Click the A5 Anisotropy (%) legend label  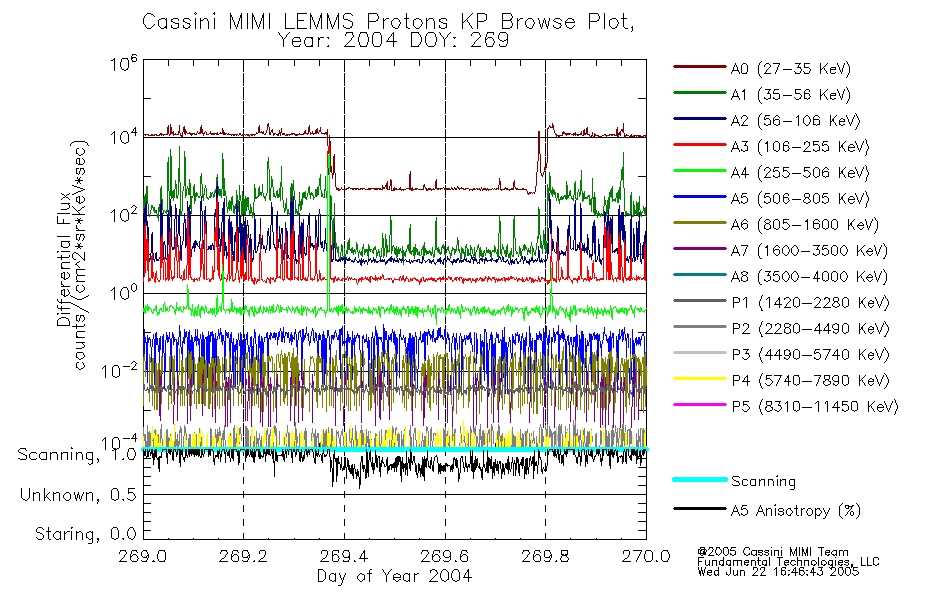pos(796,512)
